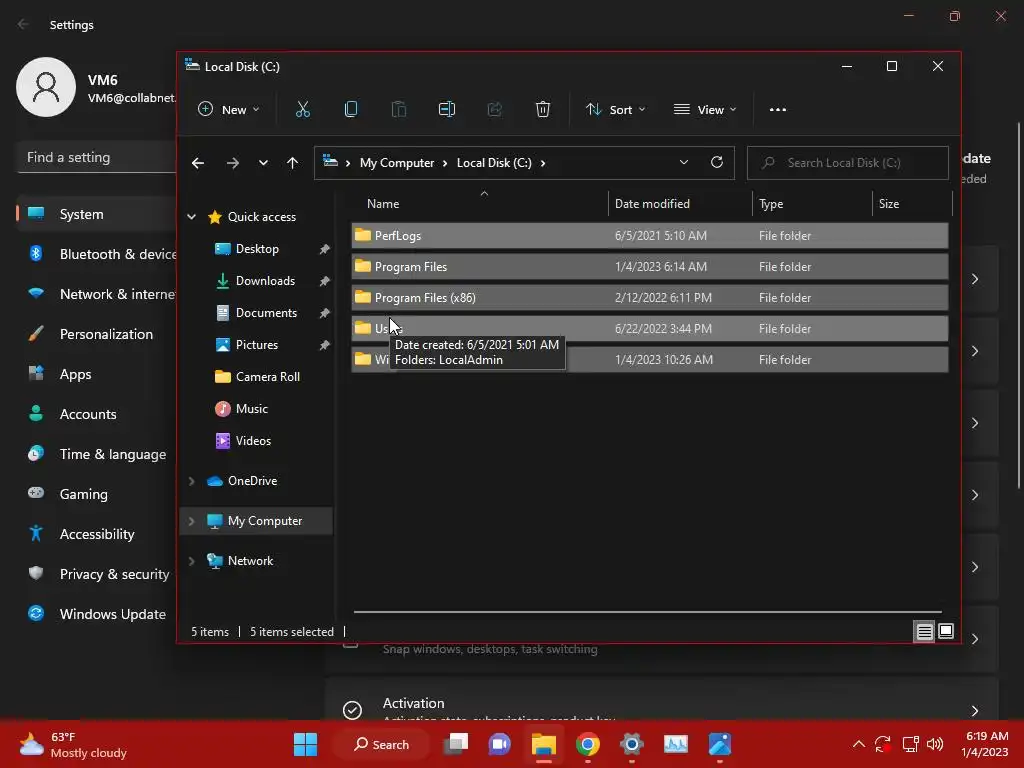This screenshot has height=768, width=1024.
Task: Open the Windows Start menu
Action: pyautogui.click(x=305, y=744)
